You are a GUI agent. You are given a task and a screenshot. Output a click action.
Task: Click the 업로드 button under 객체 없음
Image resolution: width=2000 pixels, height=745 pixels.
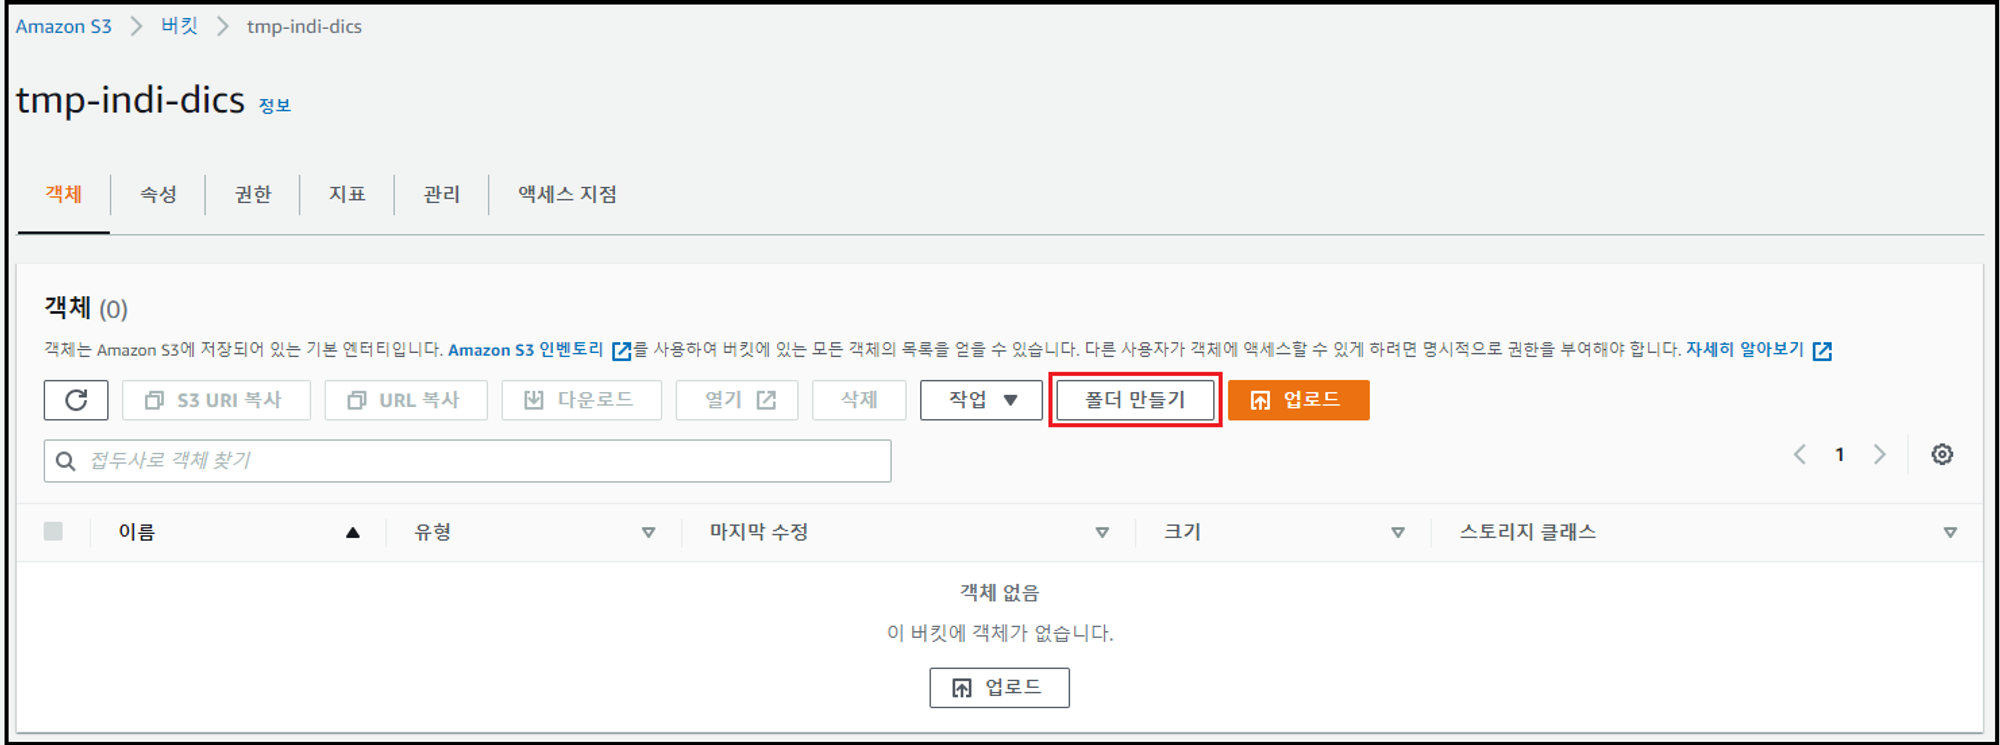pos(999,688)
